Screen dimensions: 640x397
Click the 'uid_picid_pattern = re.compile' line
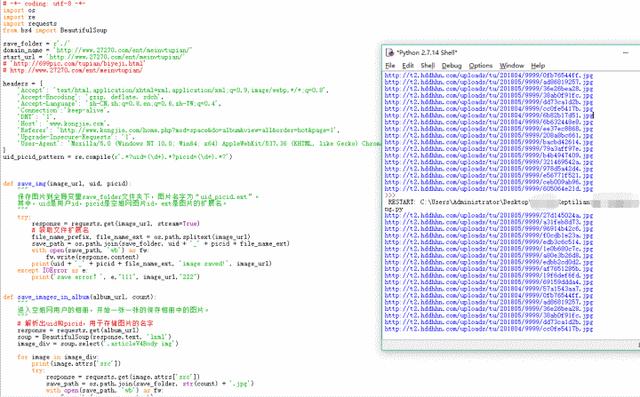[x=118, y=157]
